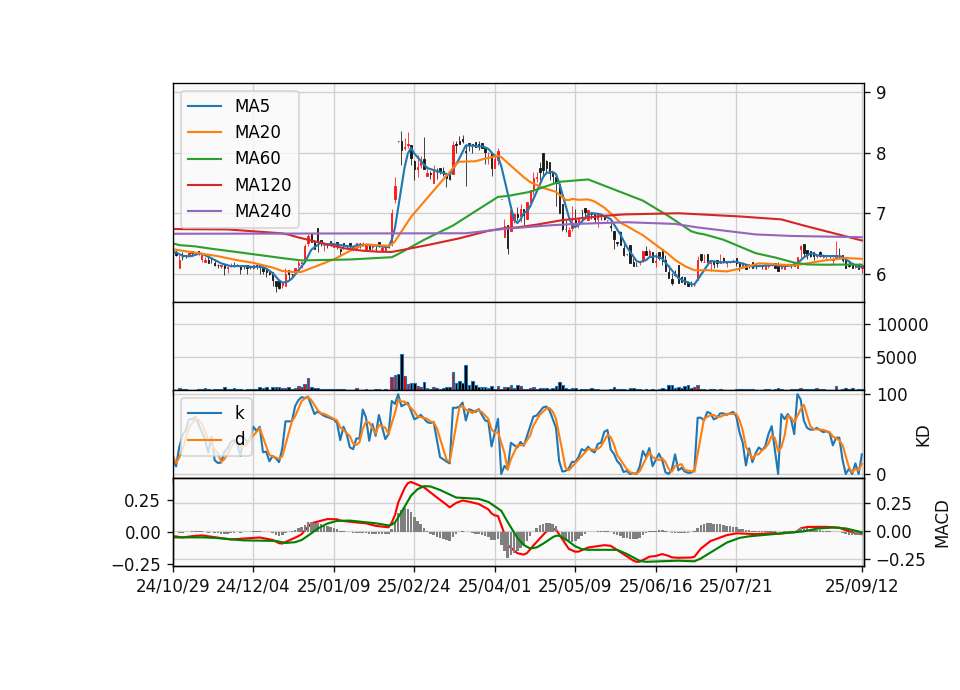Image resolution: width=960 pixels, height=690 pixels.
Task: Click the red MA120 legend line sample
Action: tap(204, 185)
